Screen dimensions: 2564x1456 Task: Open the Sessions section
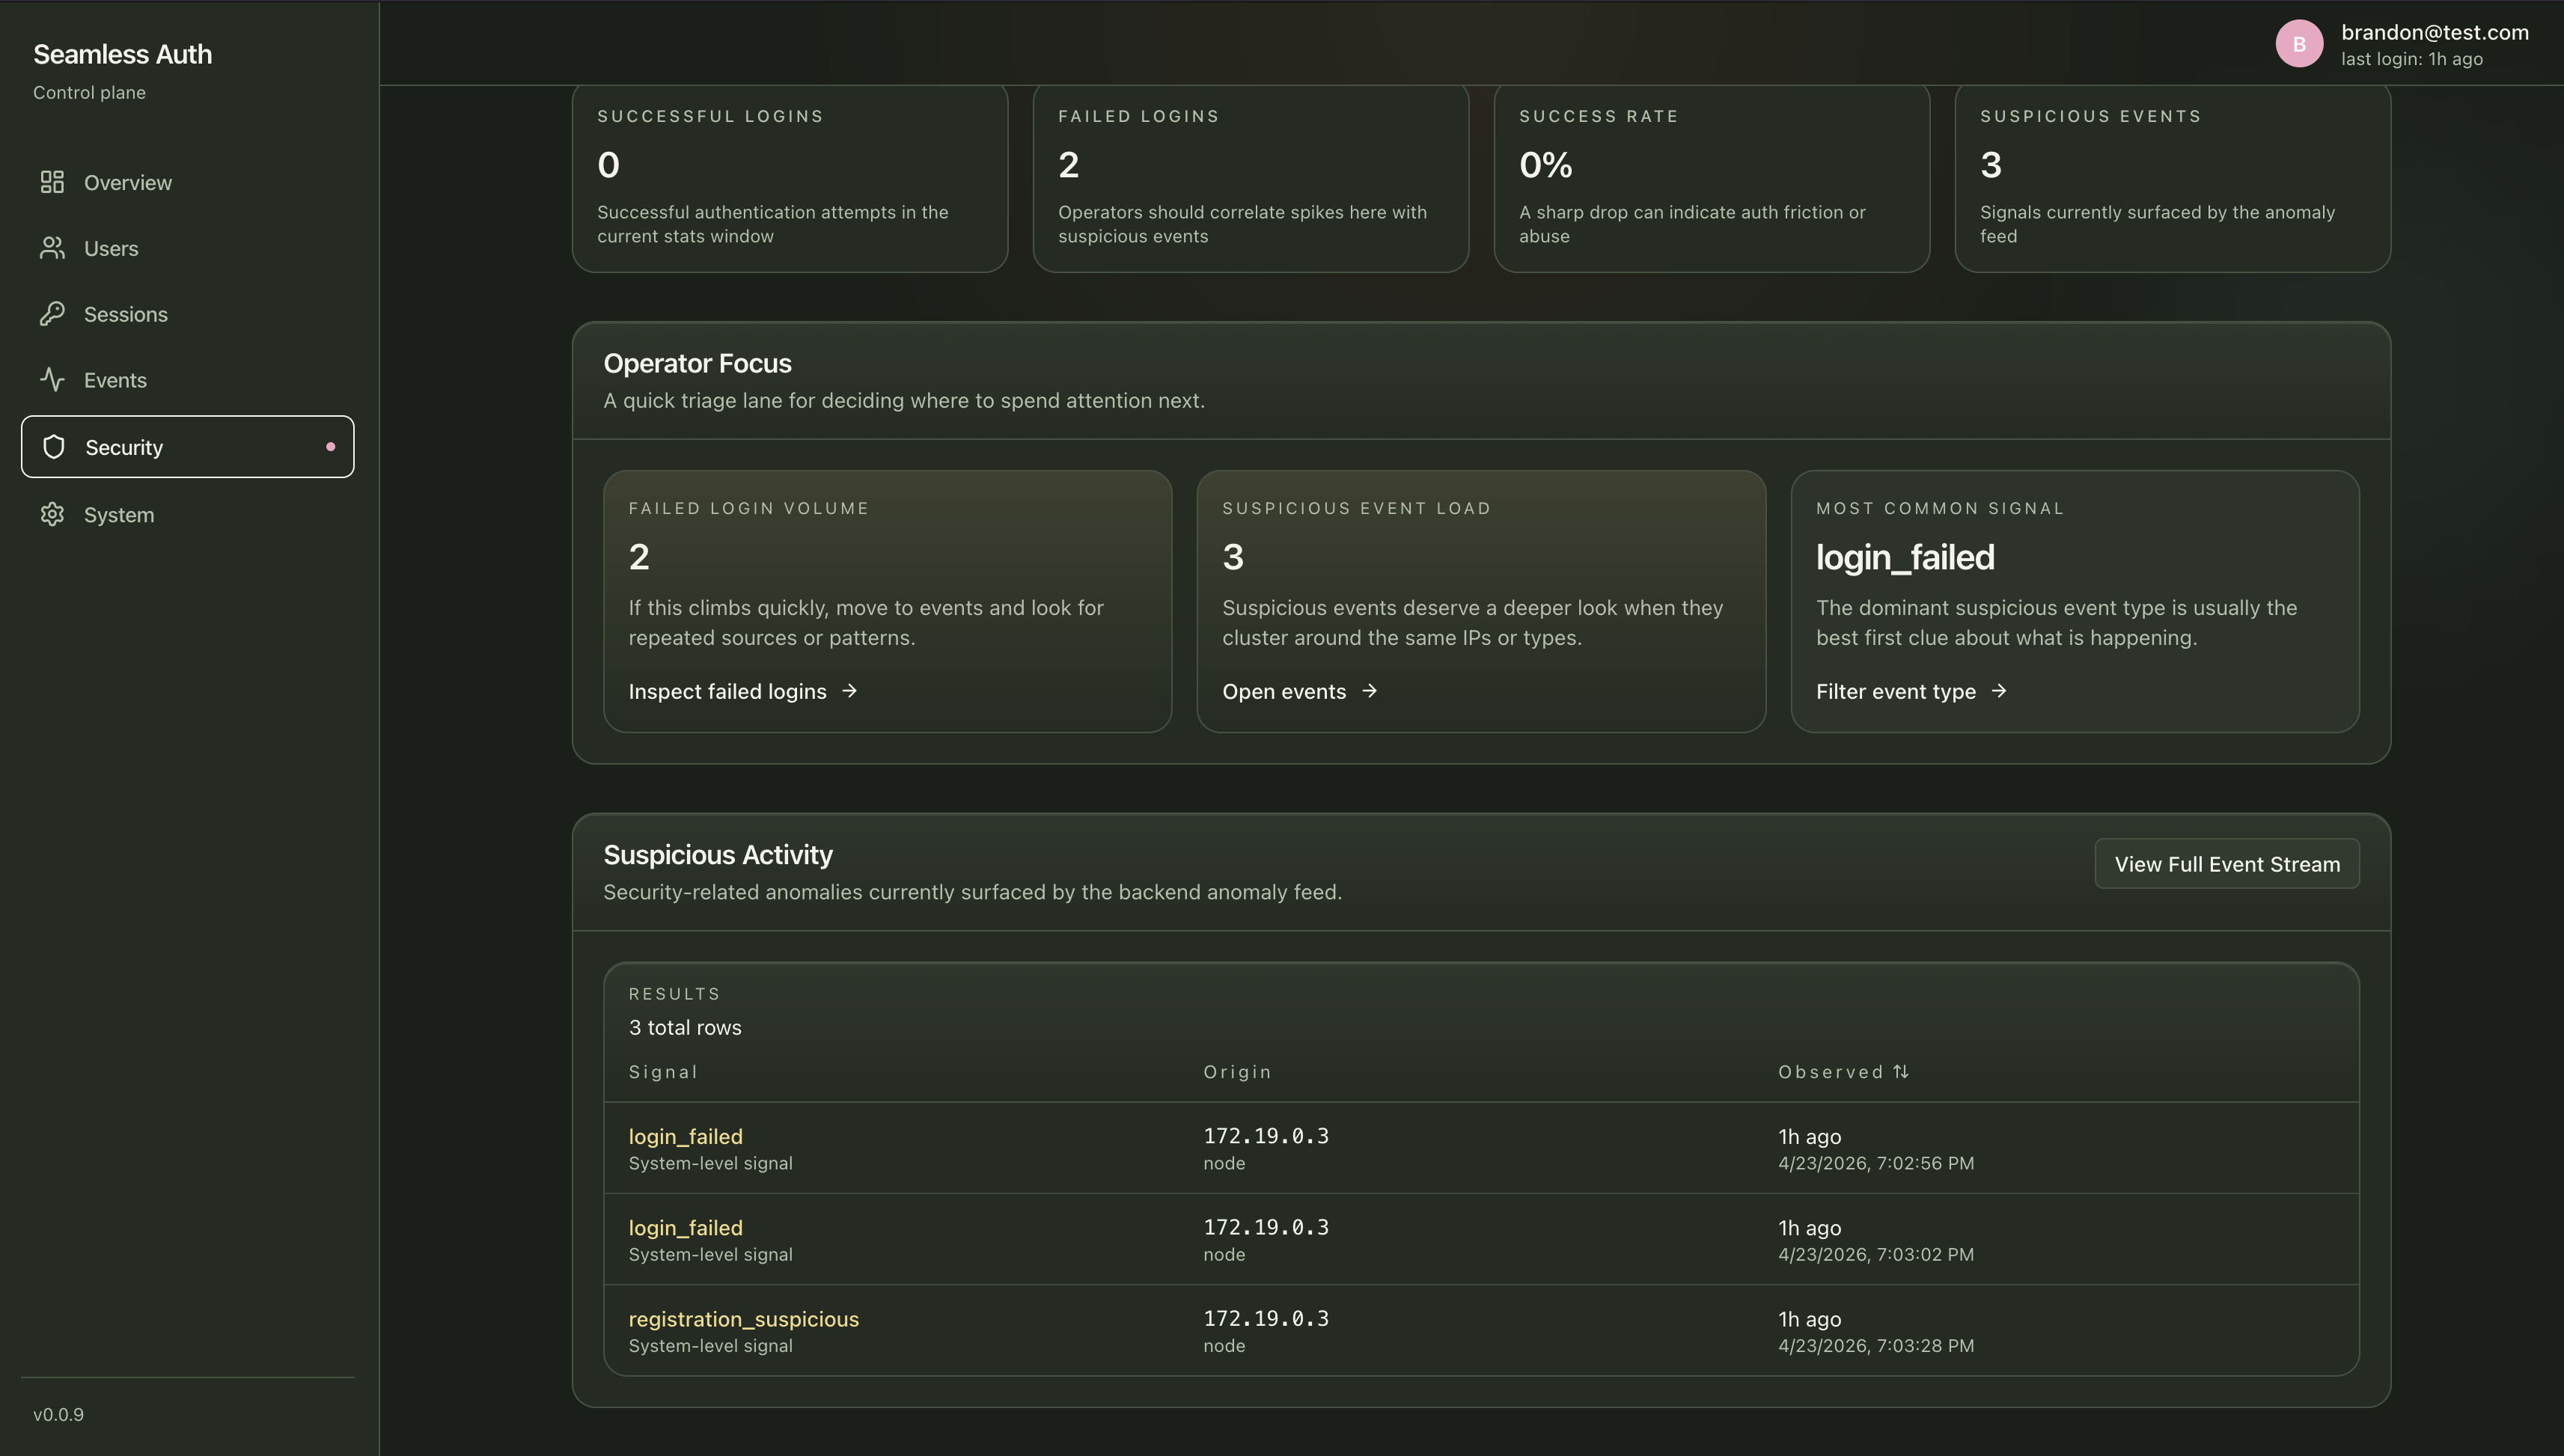188,314
